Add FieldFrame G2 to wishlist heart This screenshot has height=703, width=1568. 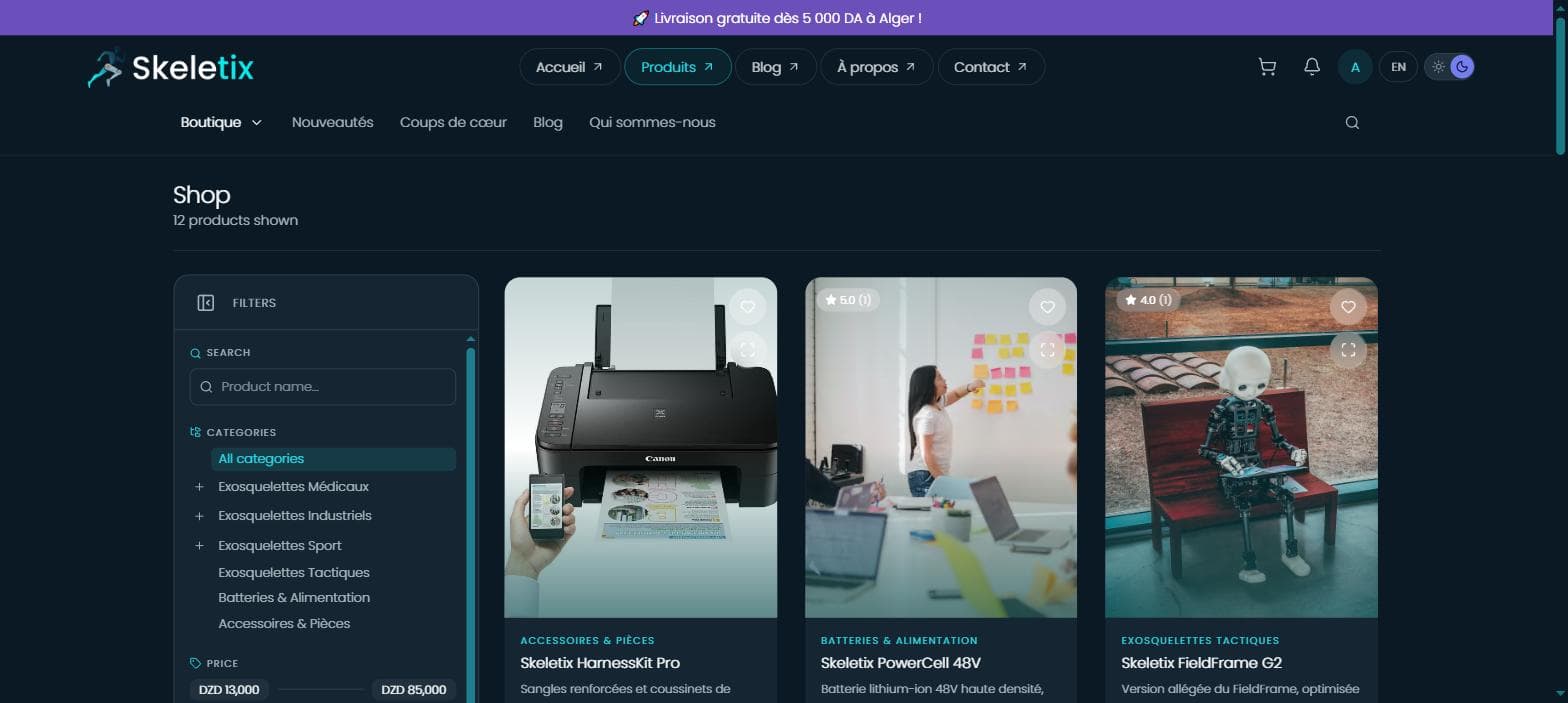tap(1348, 307)
